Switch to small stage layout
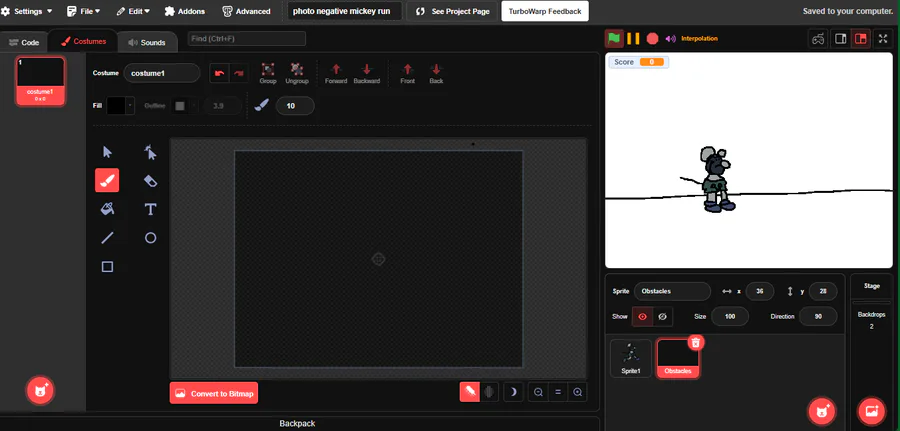The height and width of the screenshot is (431, 900). [841, 39]
